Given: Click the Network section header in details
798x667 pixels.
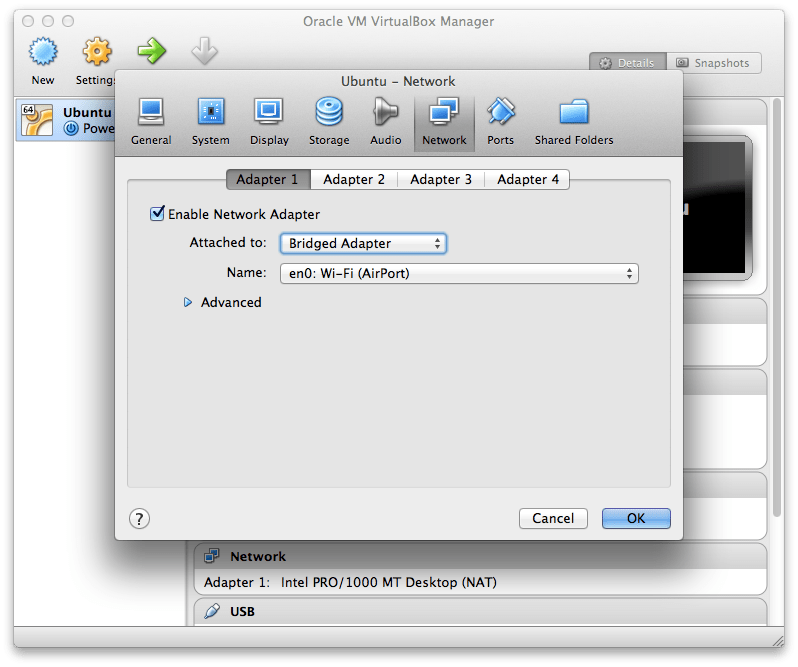Looking at the screenshot, I should click(480, 556).
